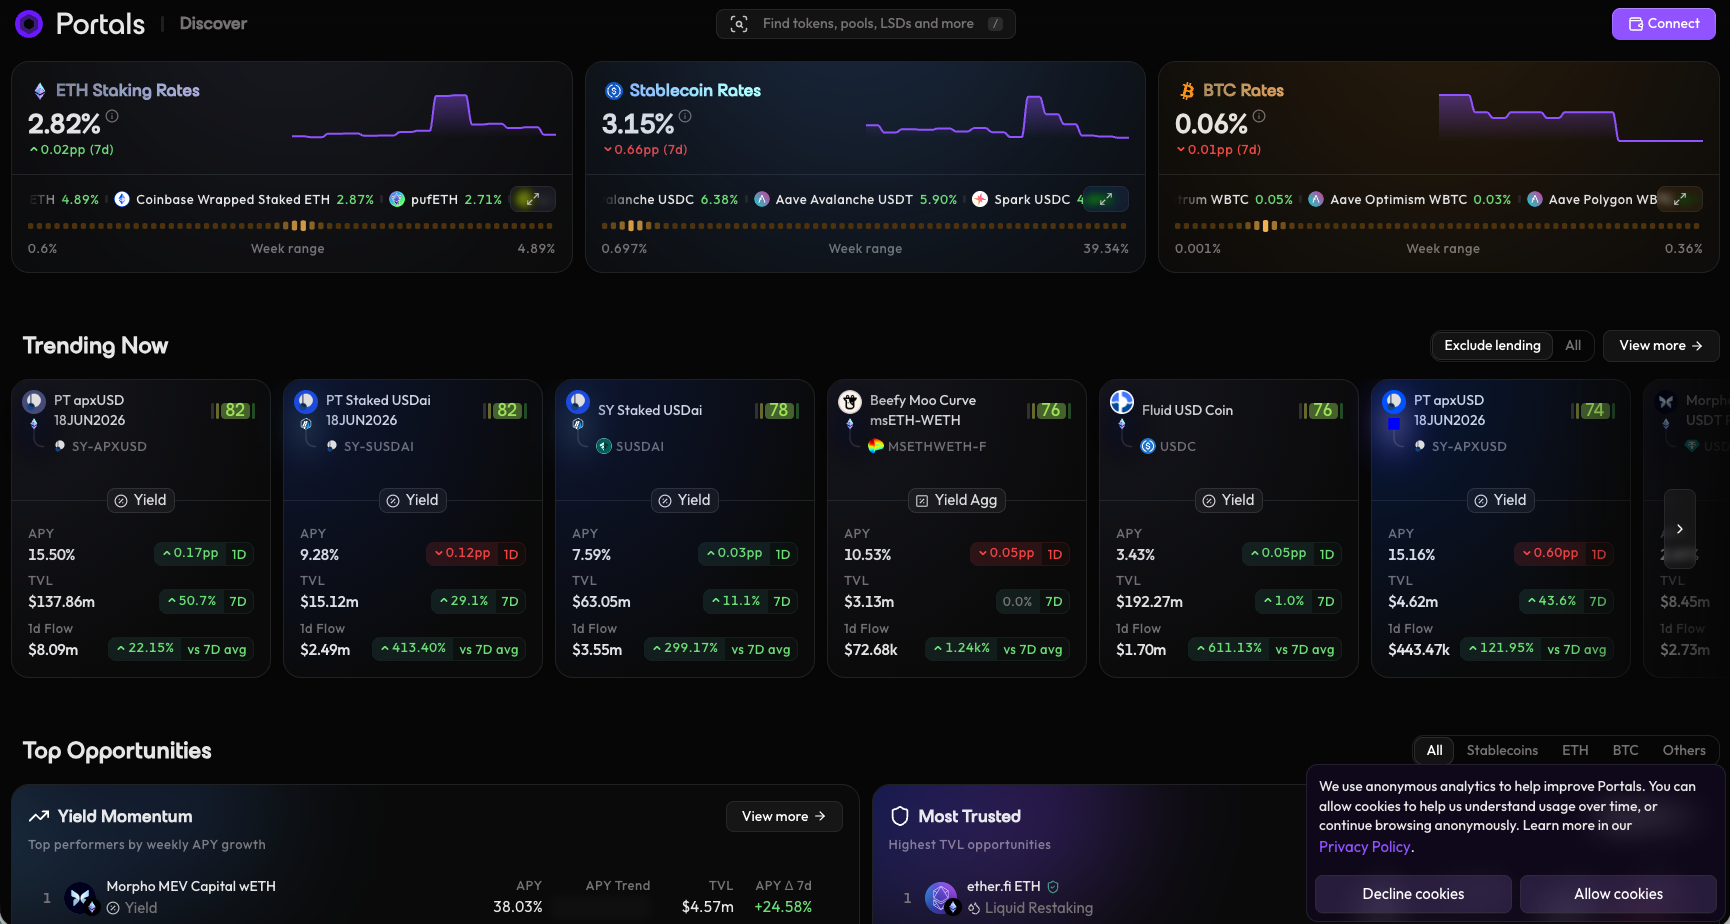Click the APY value 15.50%
Image resolution: width=1730 pixels, height=924 pixels.
pos(52,555)
